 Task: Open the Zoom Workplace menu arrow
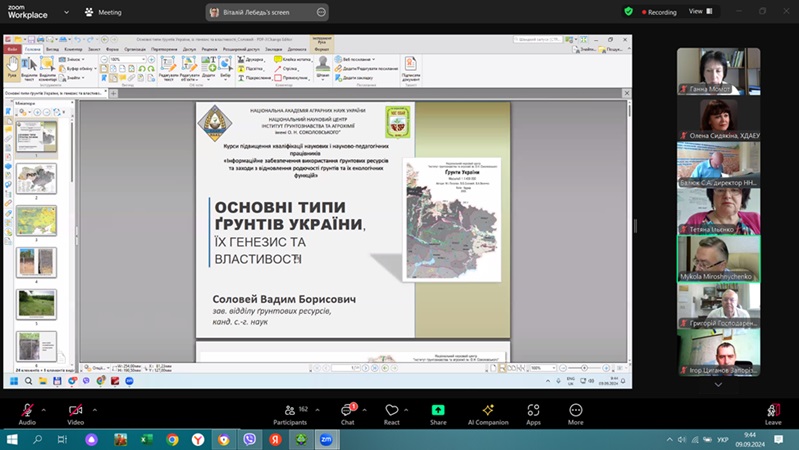pos(63,12)
